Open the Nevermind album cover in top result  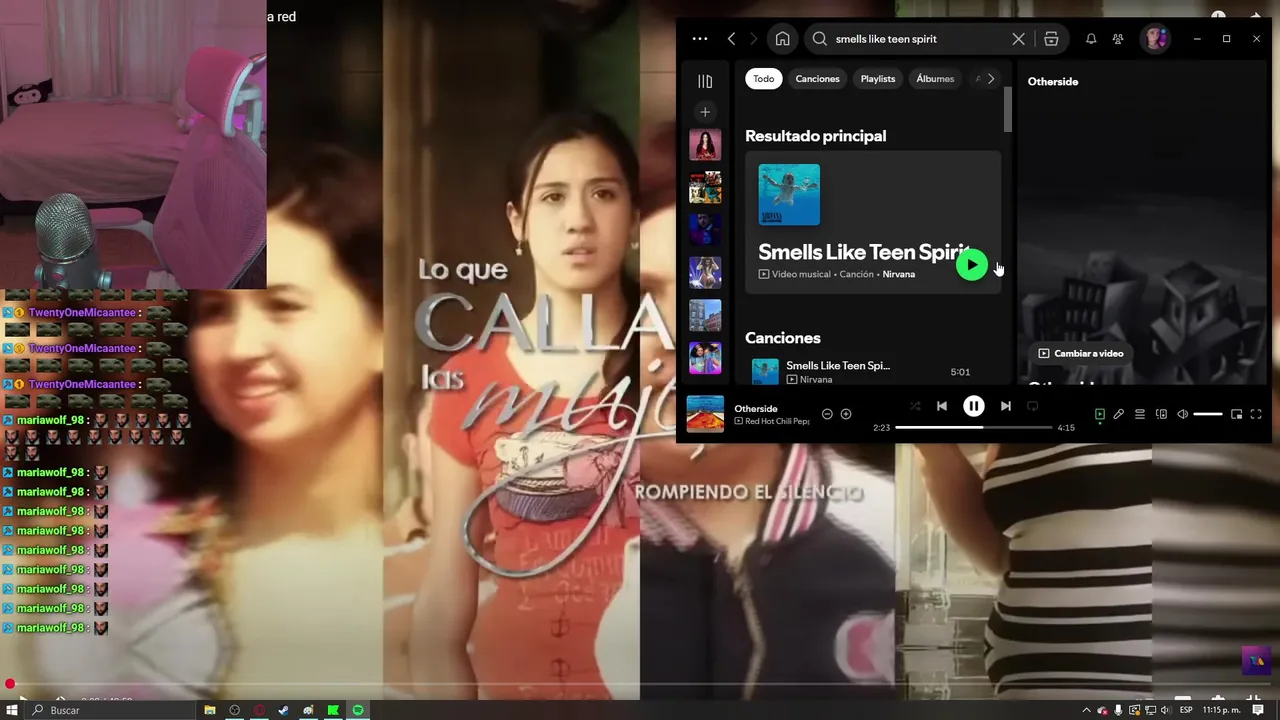(789, 195)
